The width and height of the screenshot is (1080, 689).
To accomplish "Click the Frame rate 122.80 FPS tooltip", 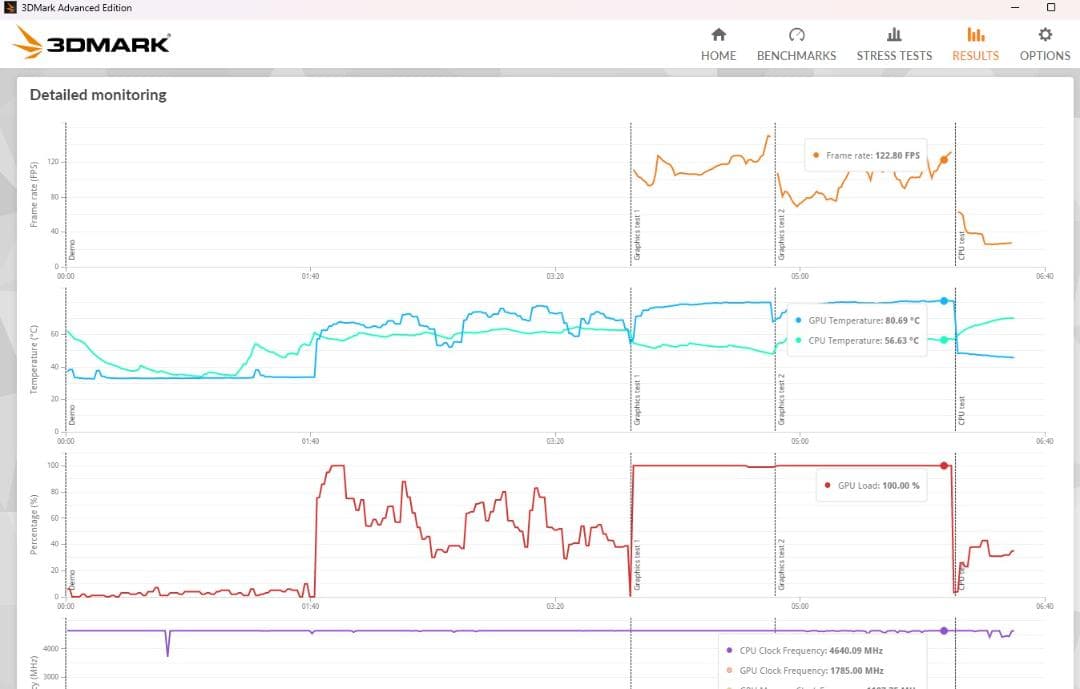I will click(866, 155).
